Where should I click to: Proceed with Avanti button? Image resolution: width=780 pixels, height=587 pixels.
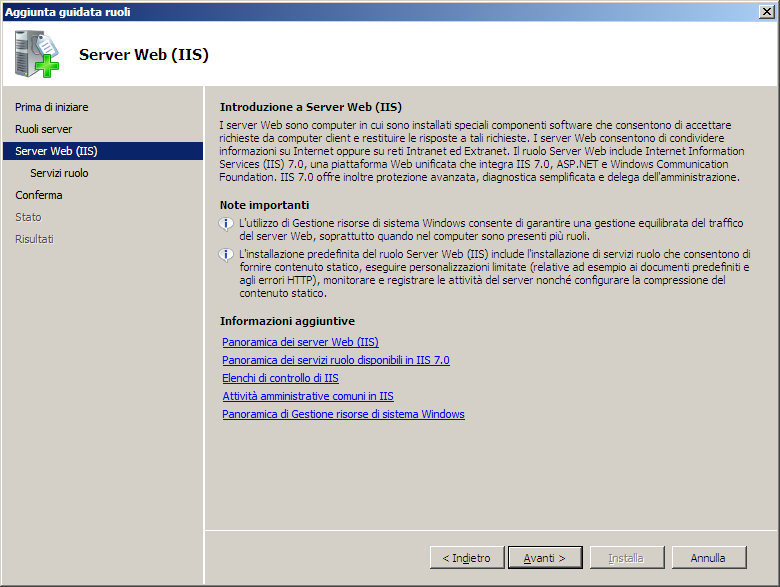click(x=545, y=558)
